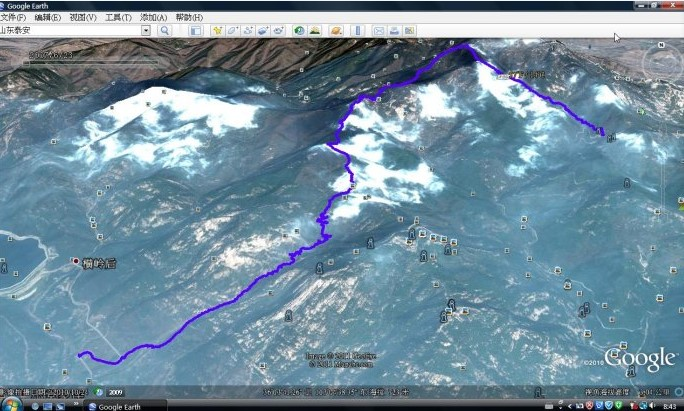Screen dimensions: 684x411
Task: Open the Windows Start orb
Action: pos(10,404)
